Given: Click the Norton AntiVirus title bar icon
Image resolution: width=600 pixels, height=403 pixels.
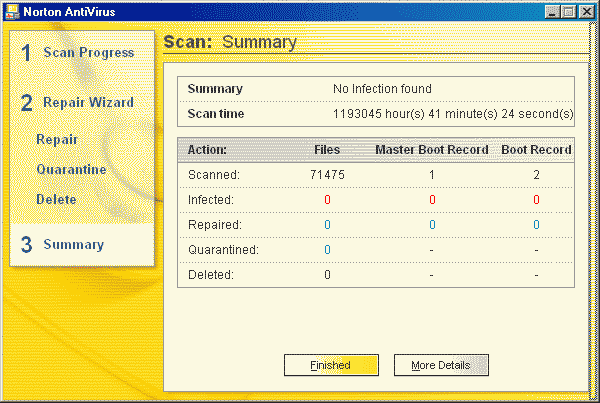Looking at the screenshot, I should pos(11,11).
